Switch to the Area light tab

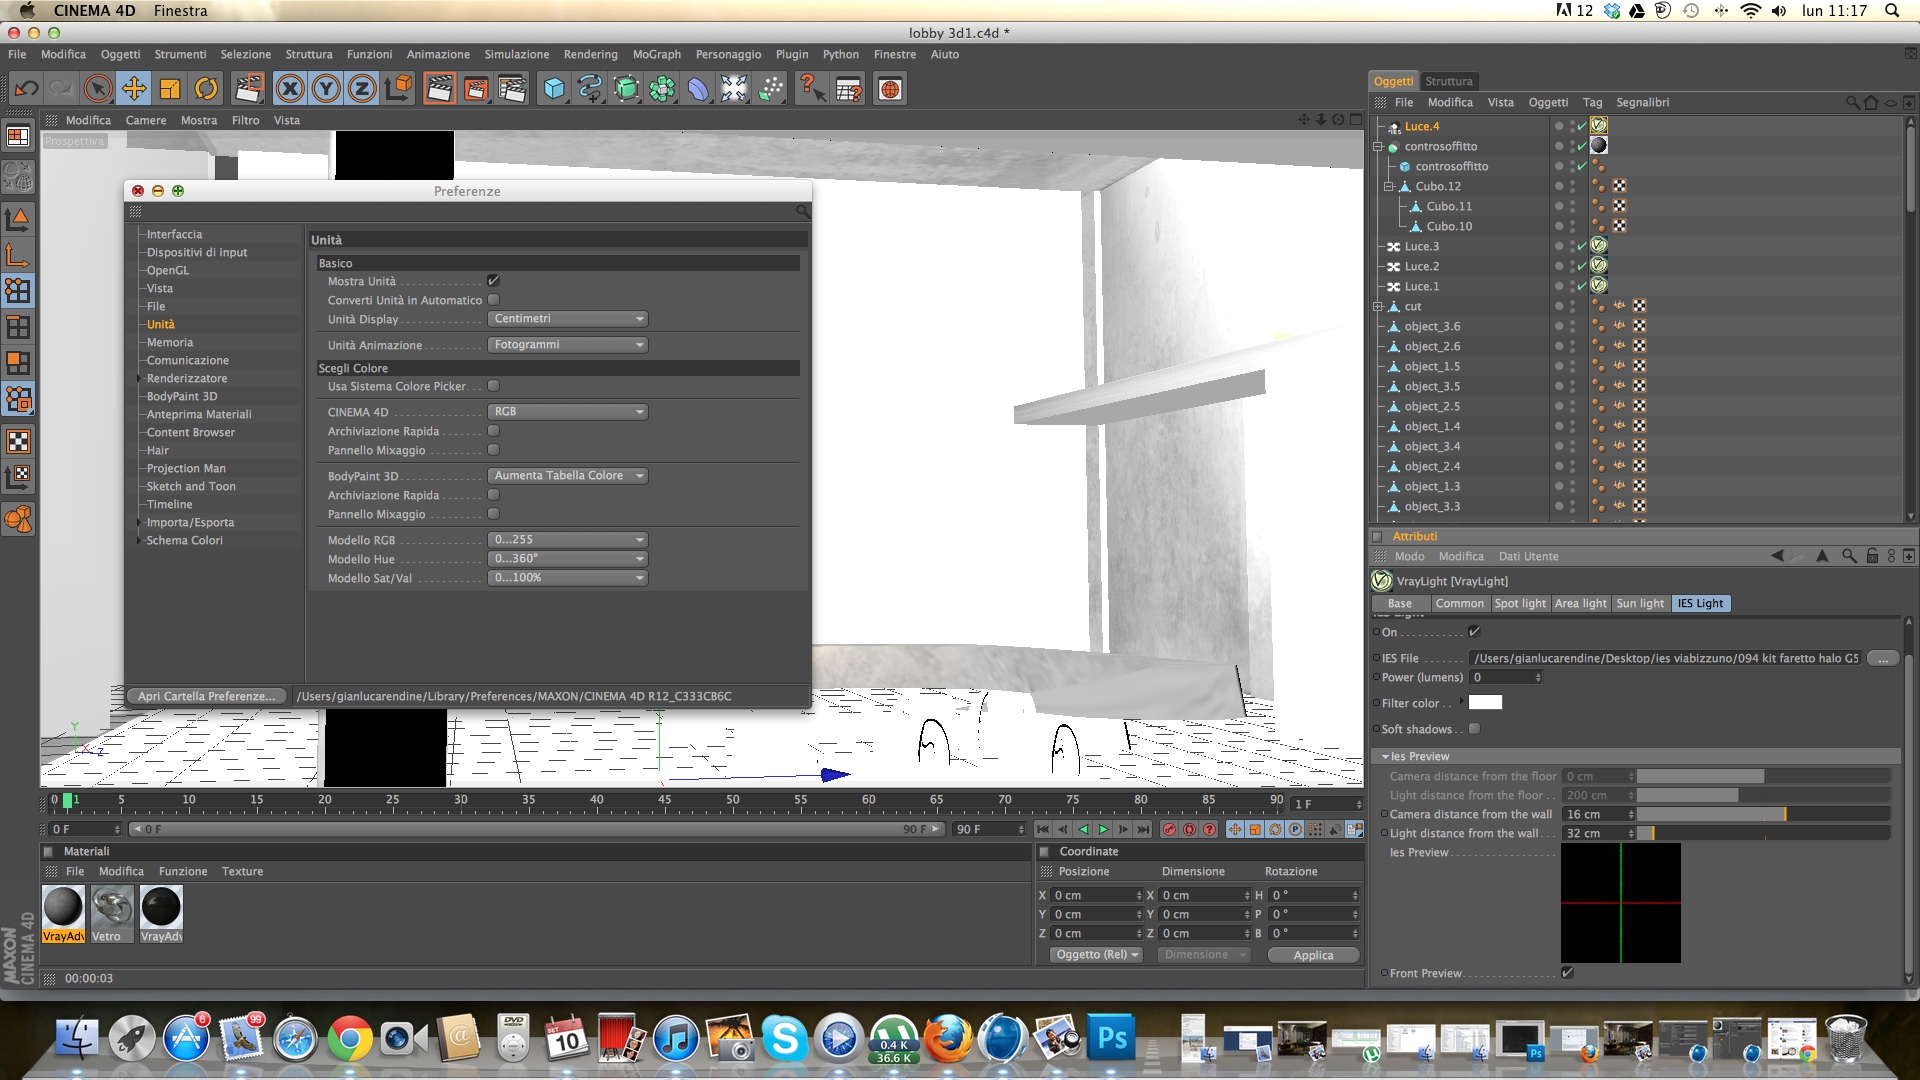pyautogui.click(x=1580, y=603)
